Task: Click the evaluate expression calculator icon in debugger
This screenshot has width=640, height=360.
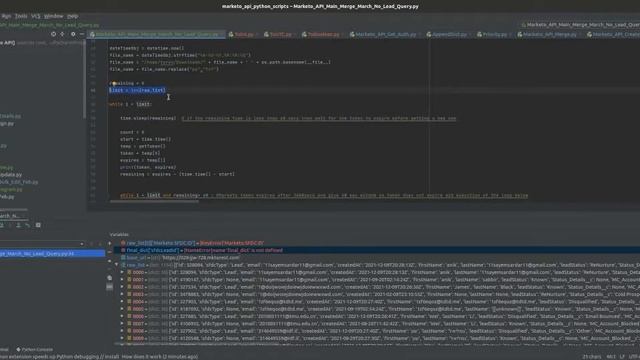Action: point(38,225)
